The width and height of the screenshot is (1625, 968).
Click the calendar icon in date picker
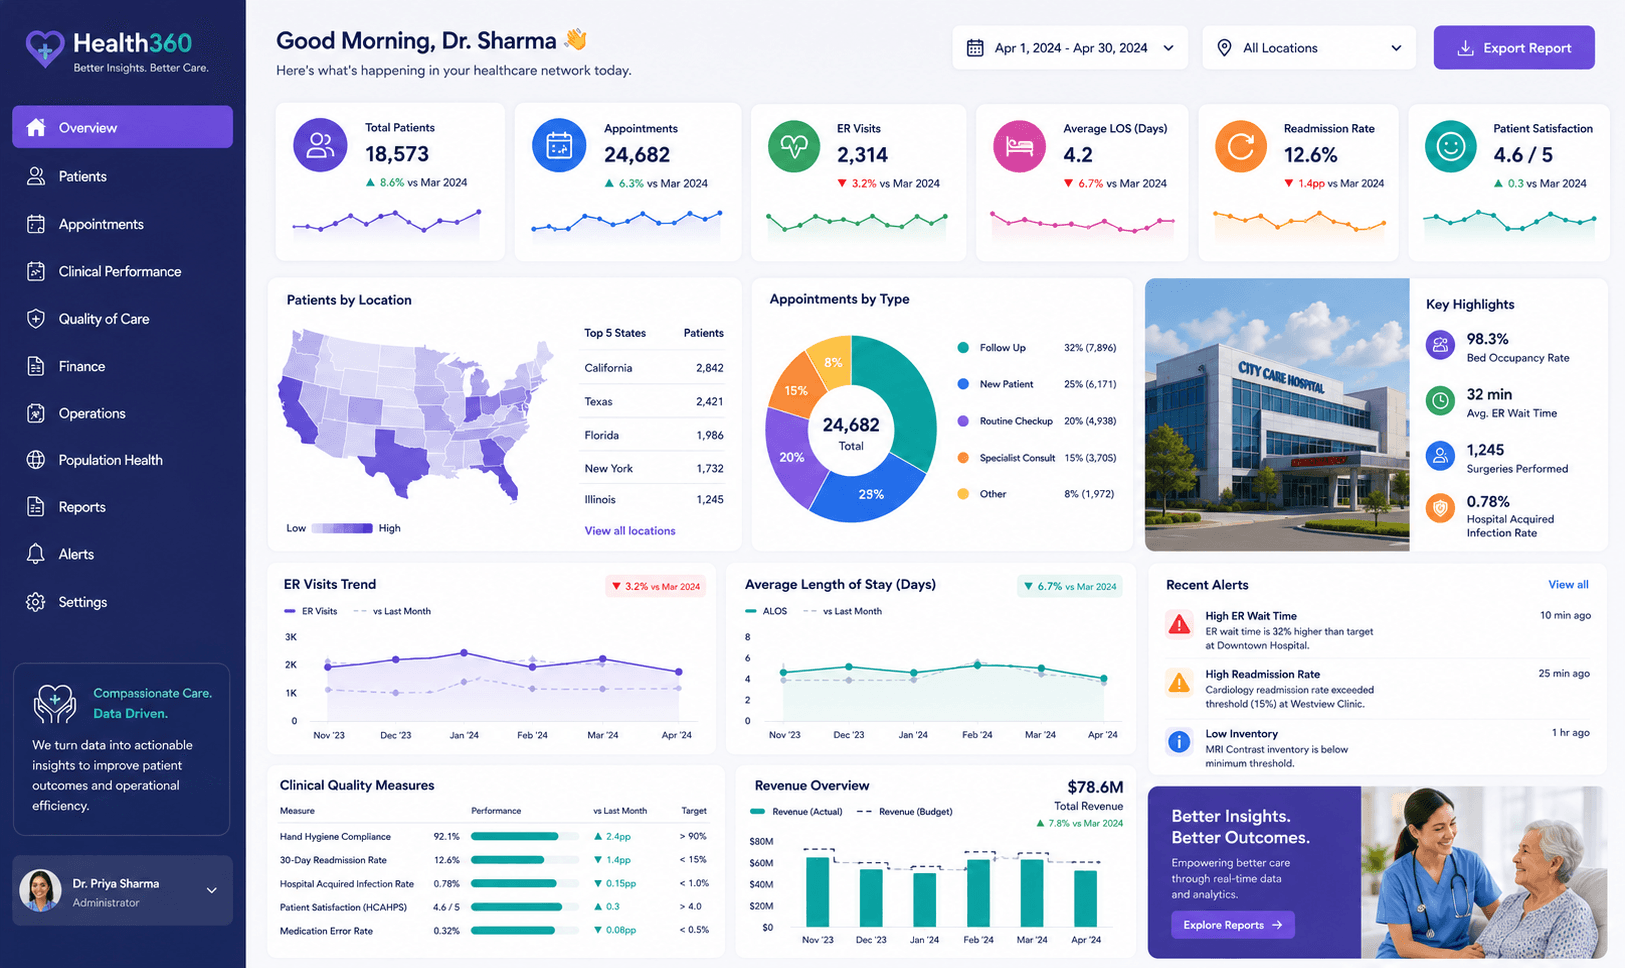coord(975,48)
